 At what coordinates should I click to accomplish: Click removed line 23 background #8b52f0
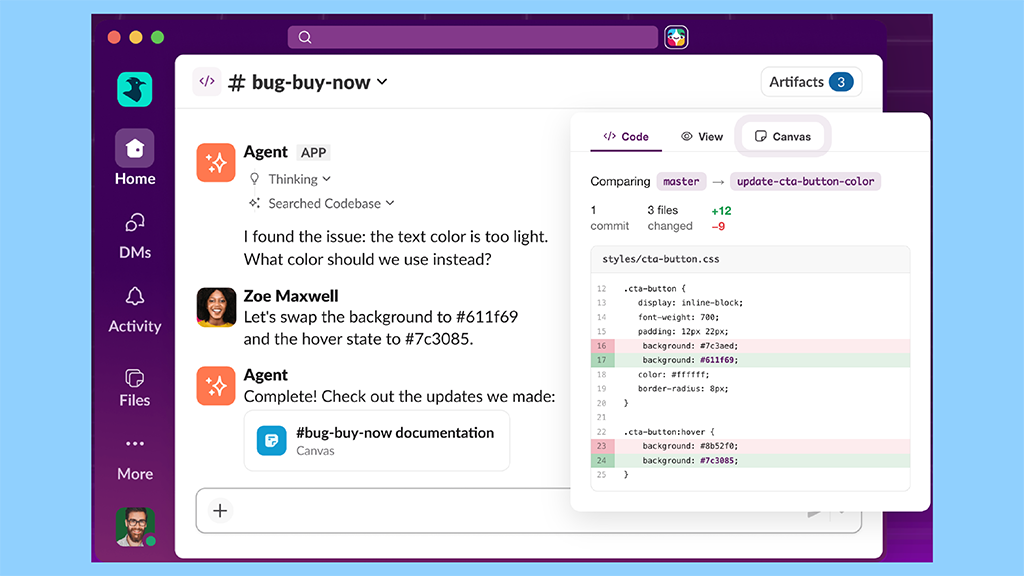pyautogui.click(x=750, y=446)
